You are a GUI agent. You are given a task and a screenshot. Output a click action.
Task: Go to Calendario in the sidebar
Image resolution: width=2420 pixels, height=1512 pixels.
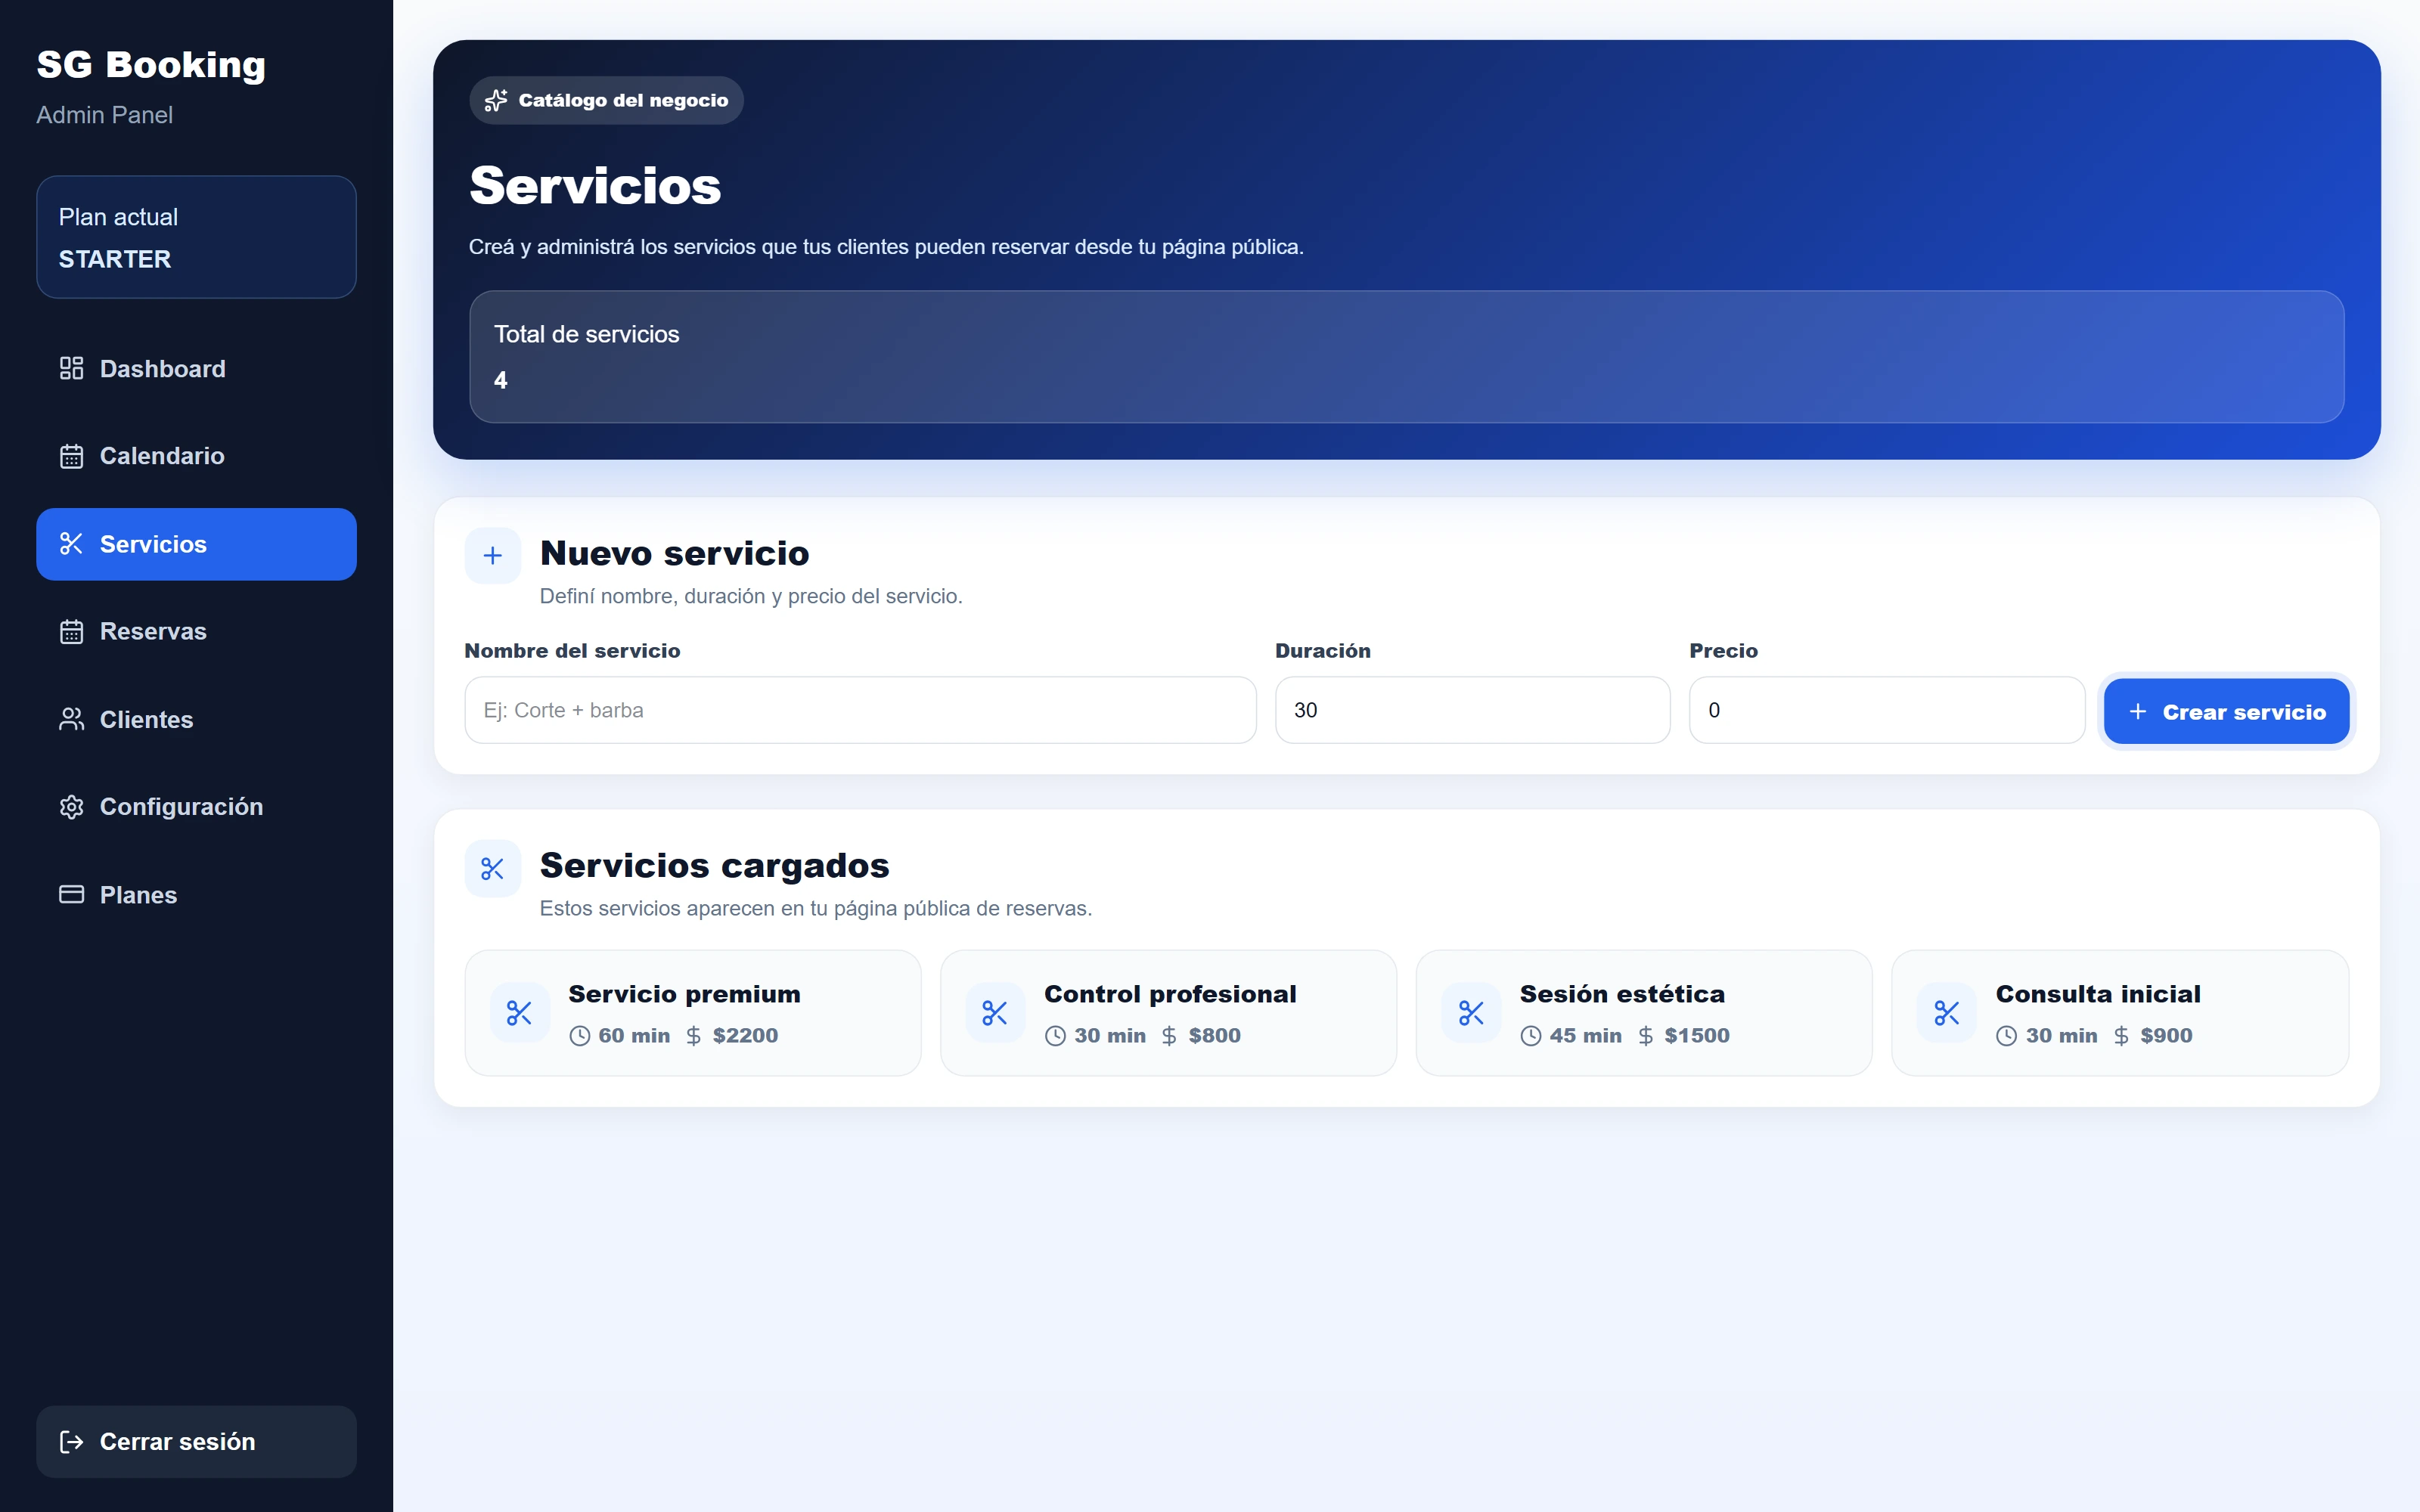pyautogui.click(x=196, y=456)
